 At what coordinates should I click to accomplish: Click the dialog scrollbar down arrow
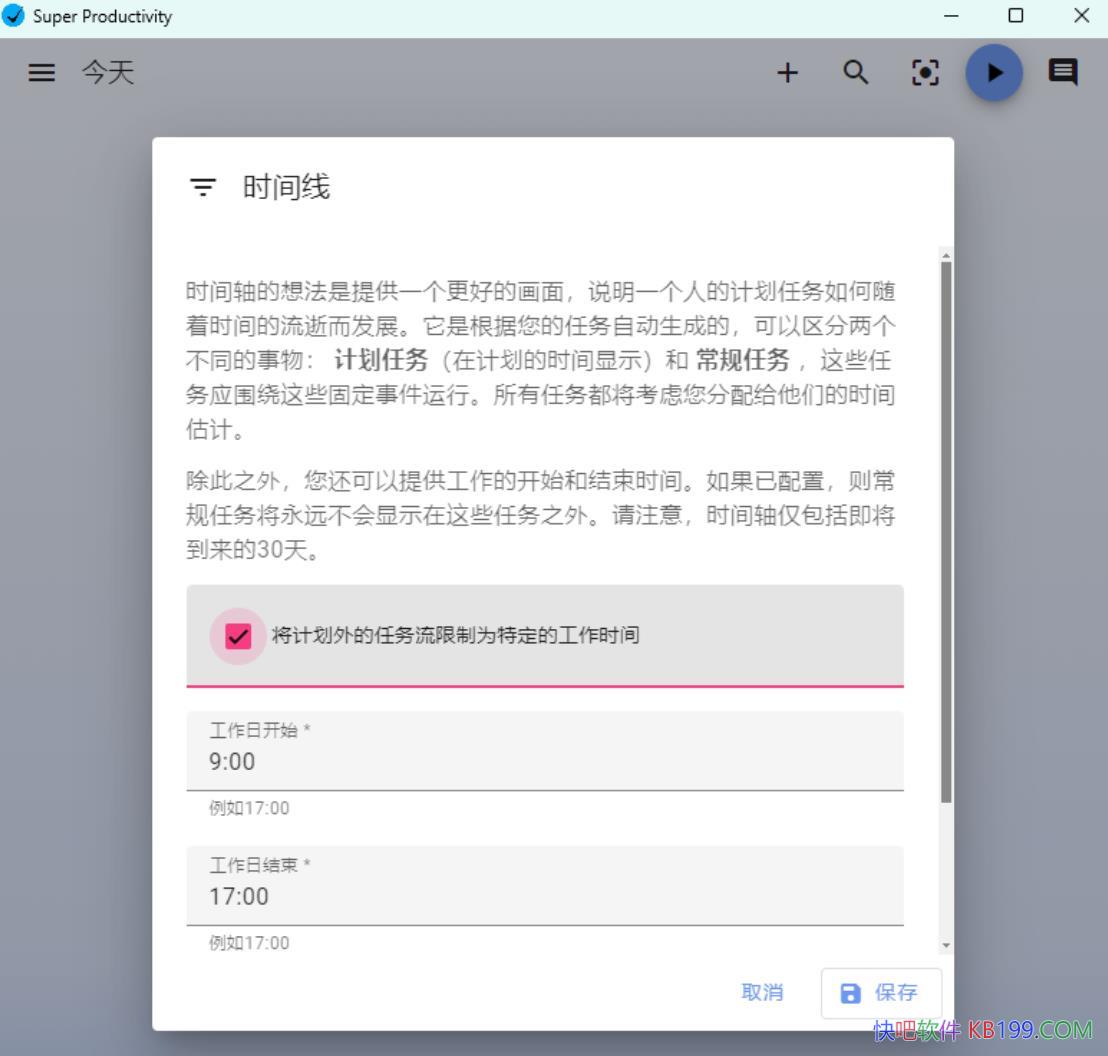pyautogui.click(x=946, y=946)
